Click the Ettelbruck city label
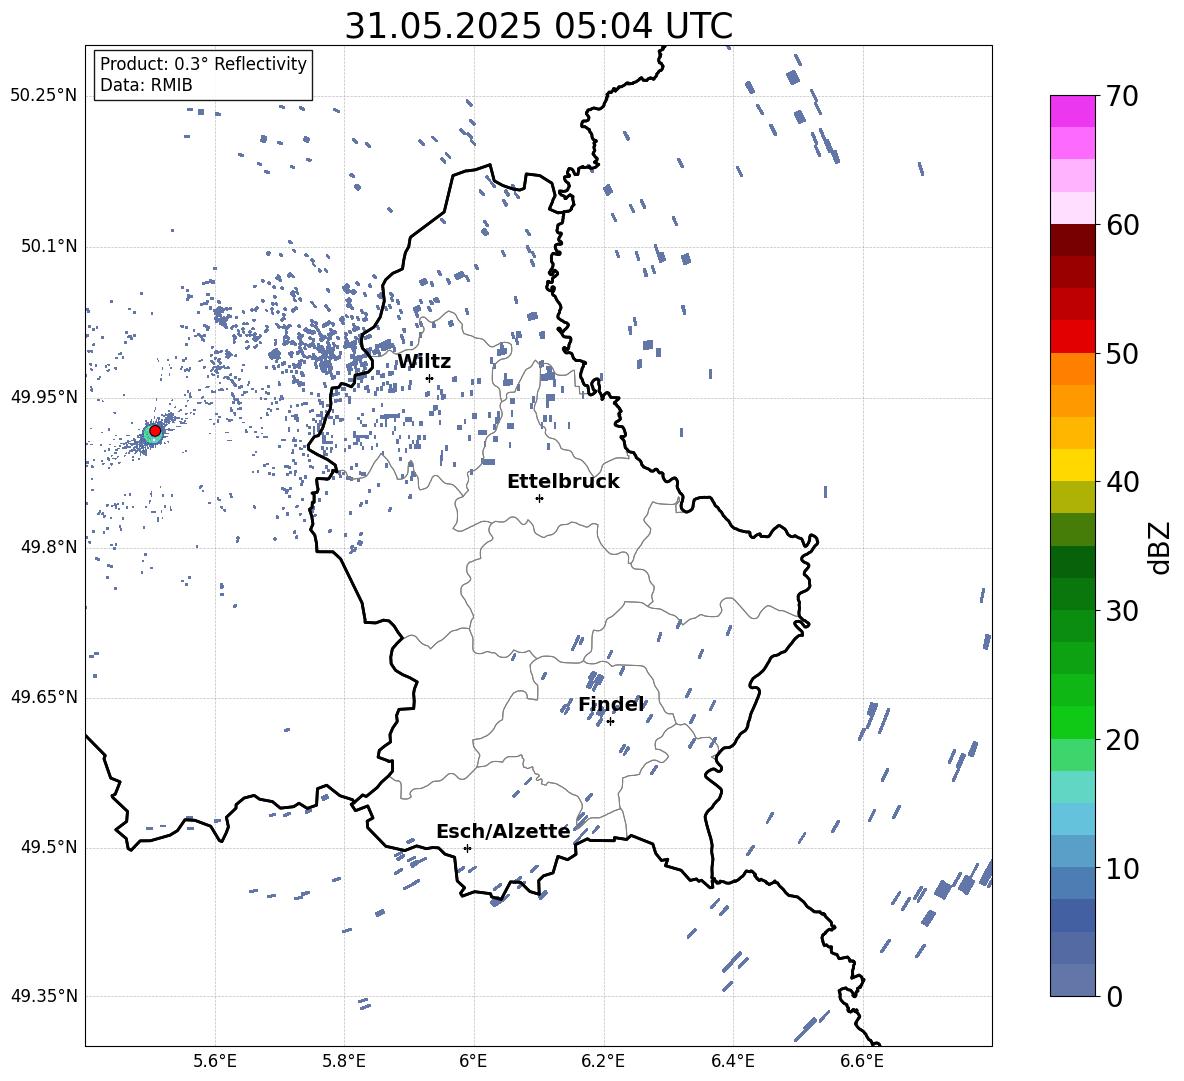 563,482
